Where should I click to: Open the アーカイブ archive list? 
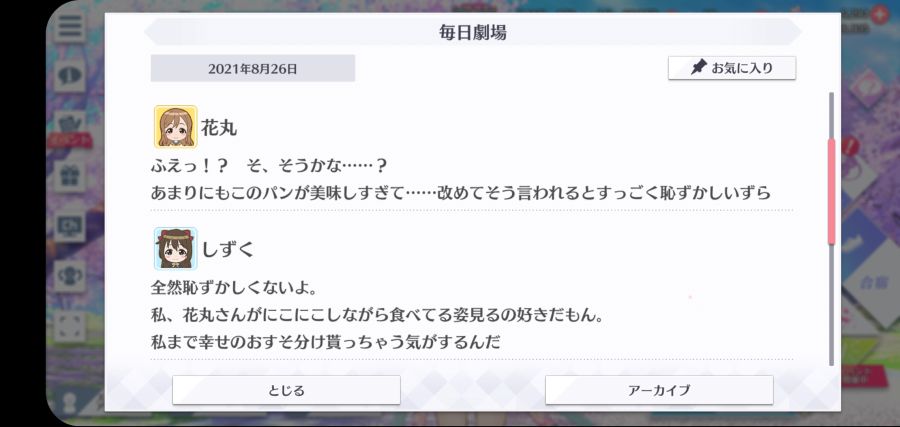click(659, 390)
